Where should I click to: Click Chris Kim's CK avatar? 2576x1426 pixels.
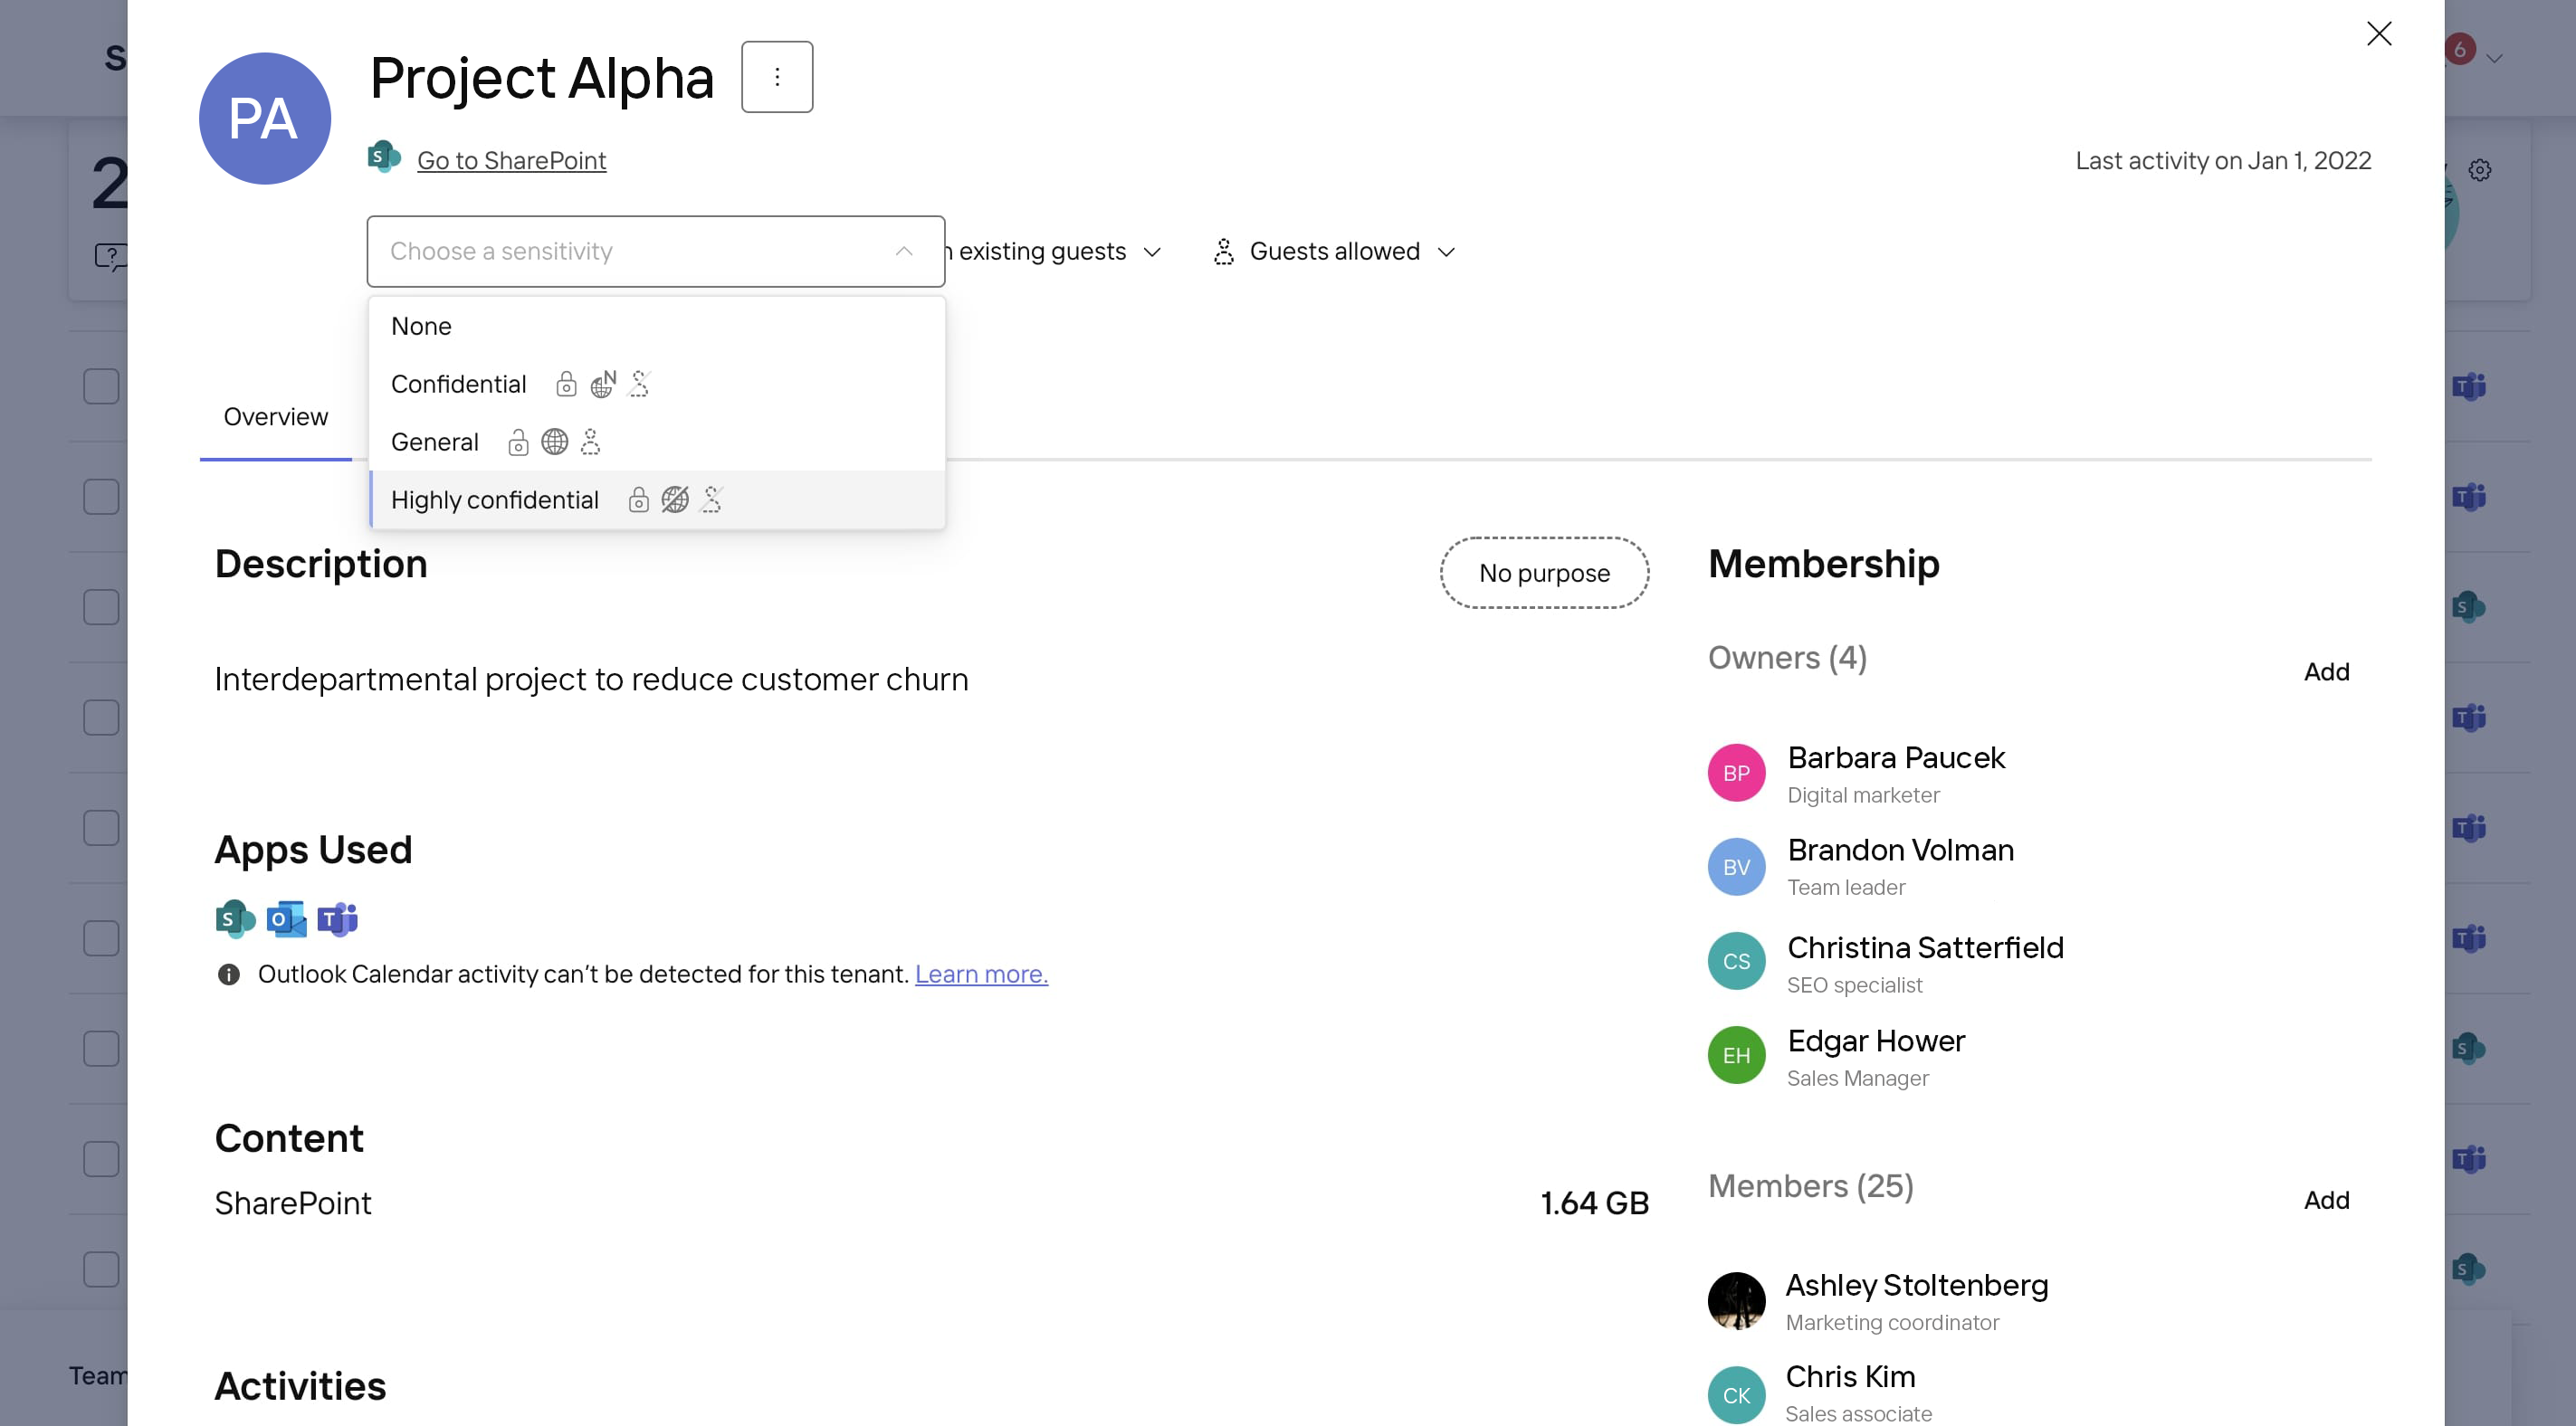[x=1737, y=1395]
